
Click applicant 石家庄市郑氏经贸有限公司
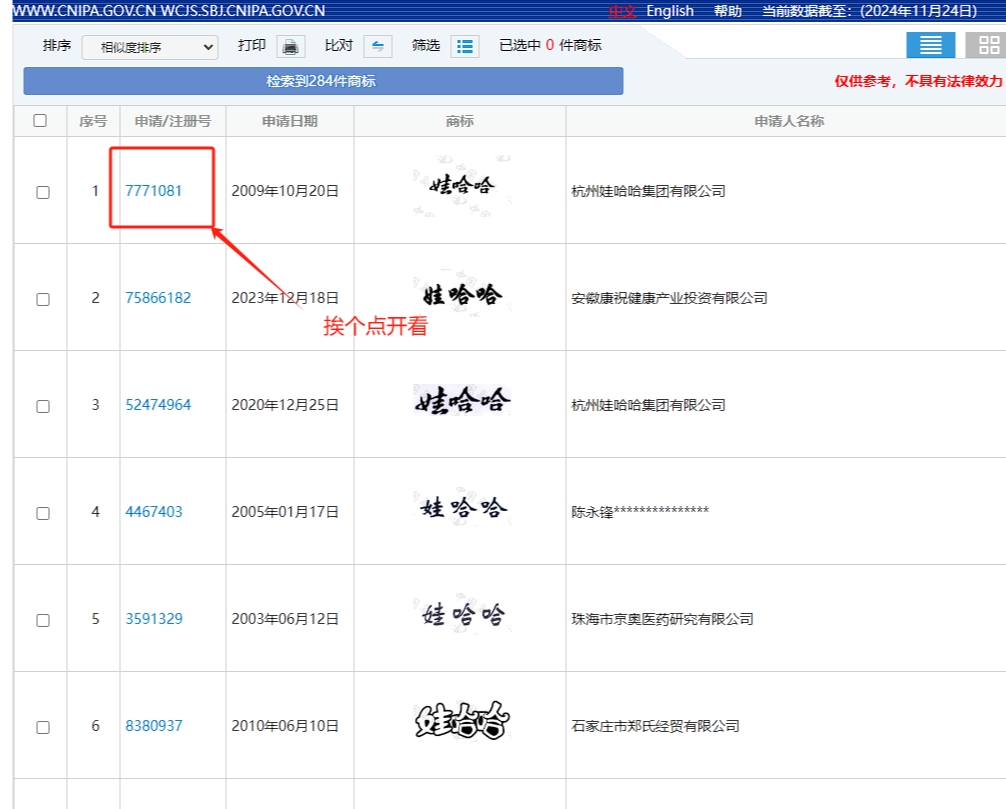click(x=655, y=726)
